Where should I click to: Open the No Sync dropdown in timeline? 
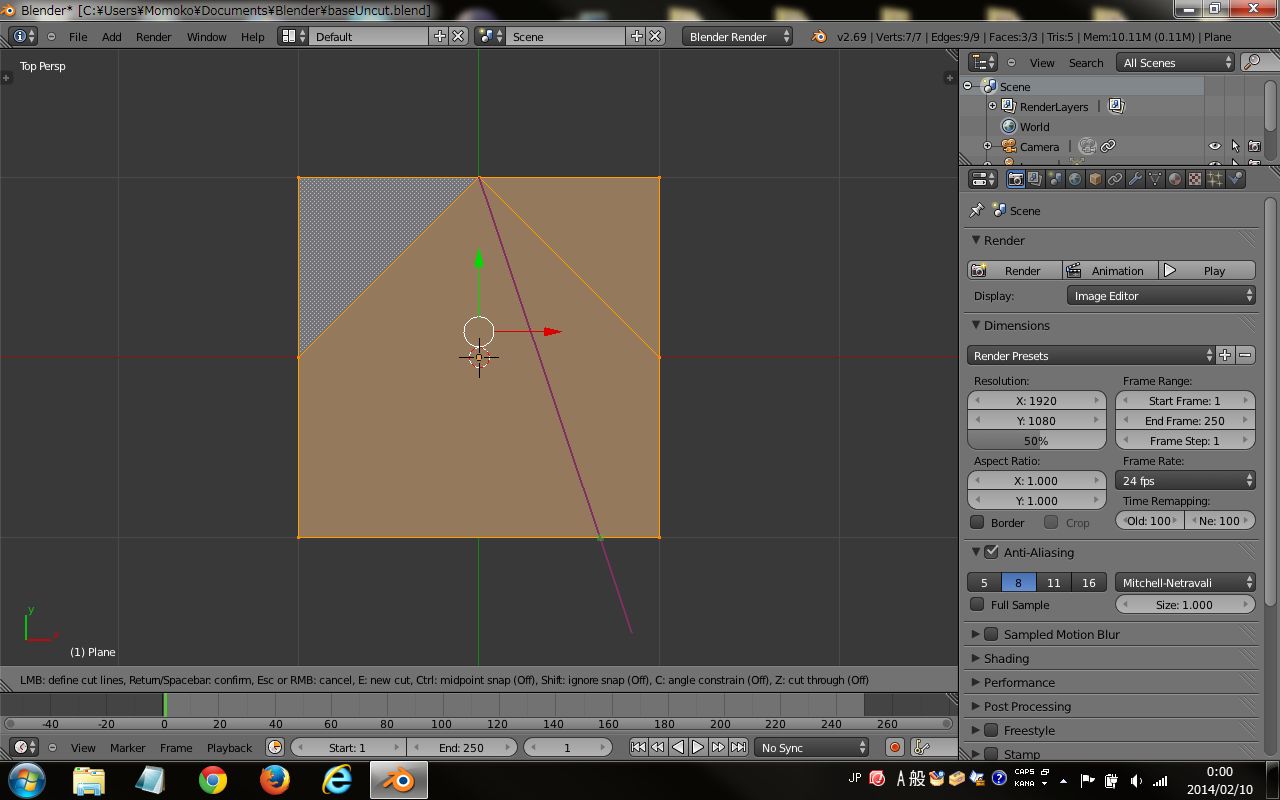tap(812, 747)
